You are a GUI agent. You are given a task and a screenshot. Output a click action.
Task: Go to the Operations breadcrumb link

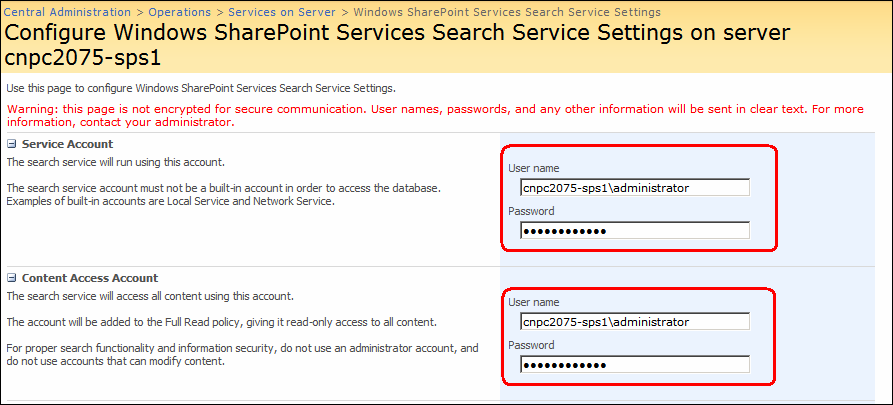pos(179,11)
